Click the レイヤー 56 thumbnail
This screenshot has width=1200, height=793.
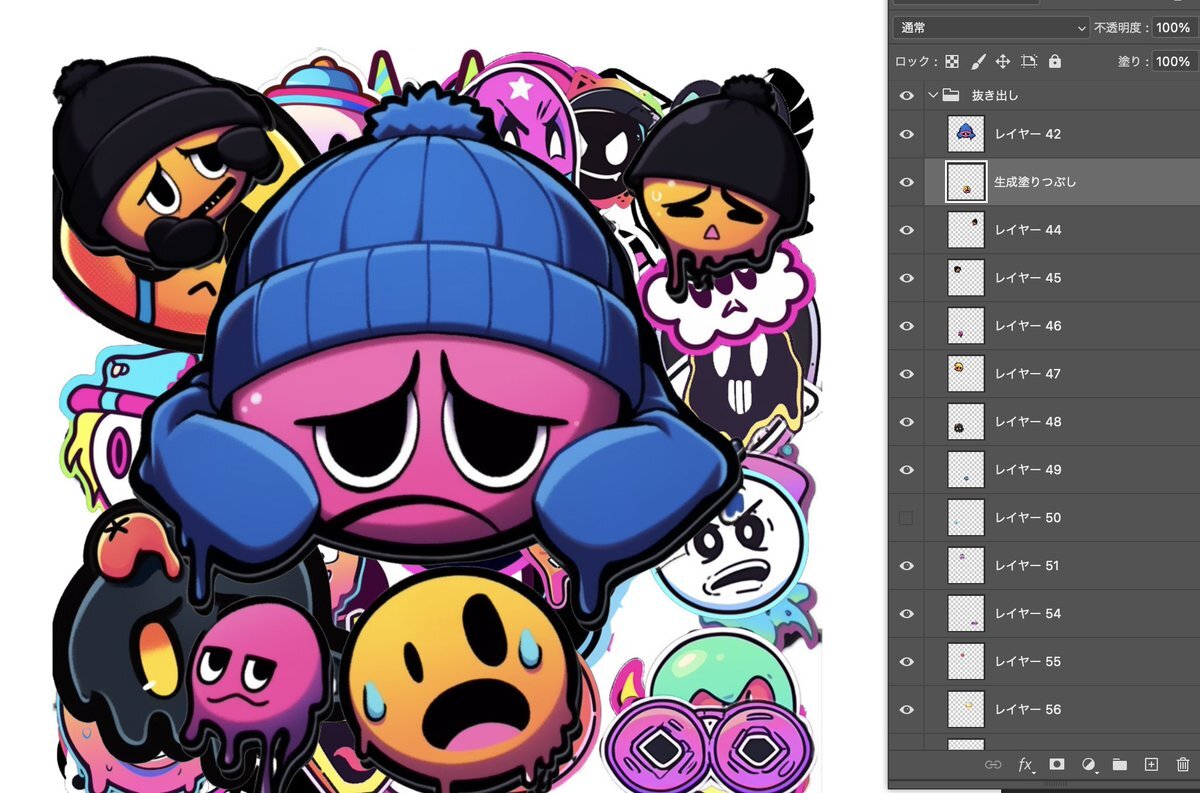pos(966,710)
